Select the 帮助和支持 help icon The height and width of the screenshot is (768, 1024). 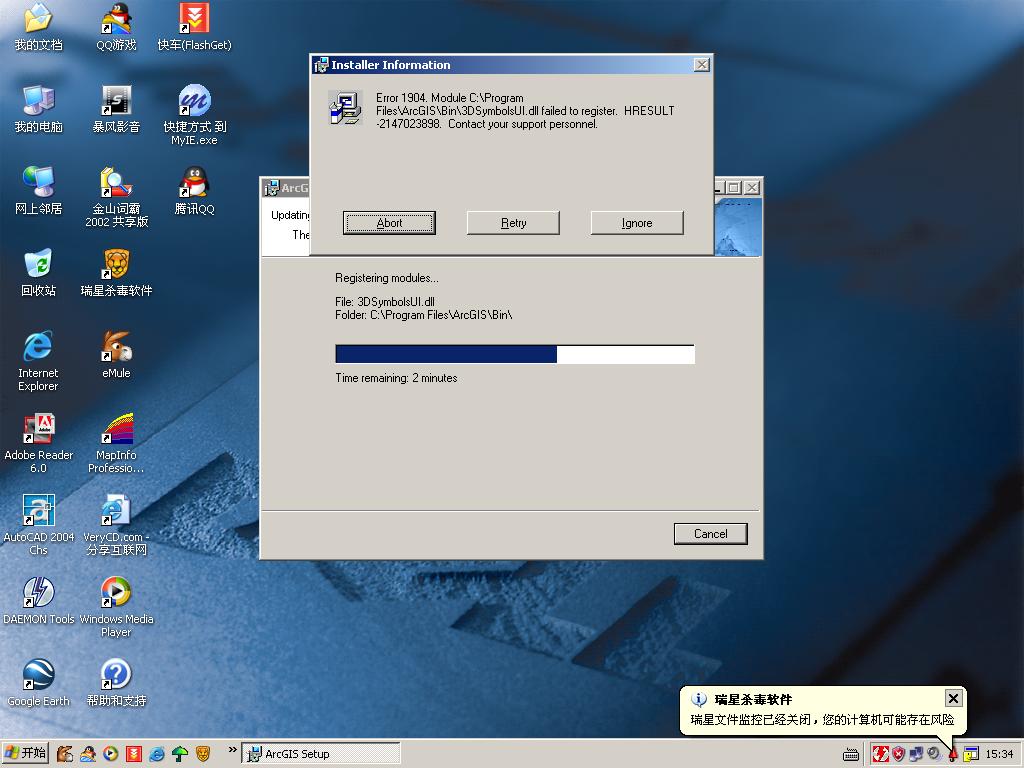click(116, 682)
